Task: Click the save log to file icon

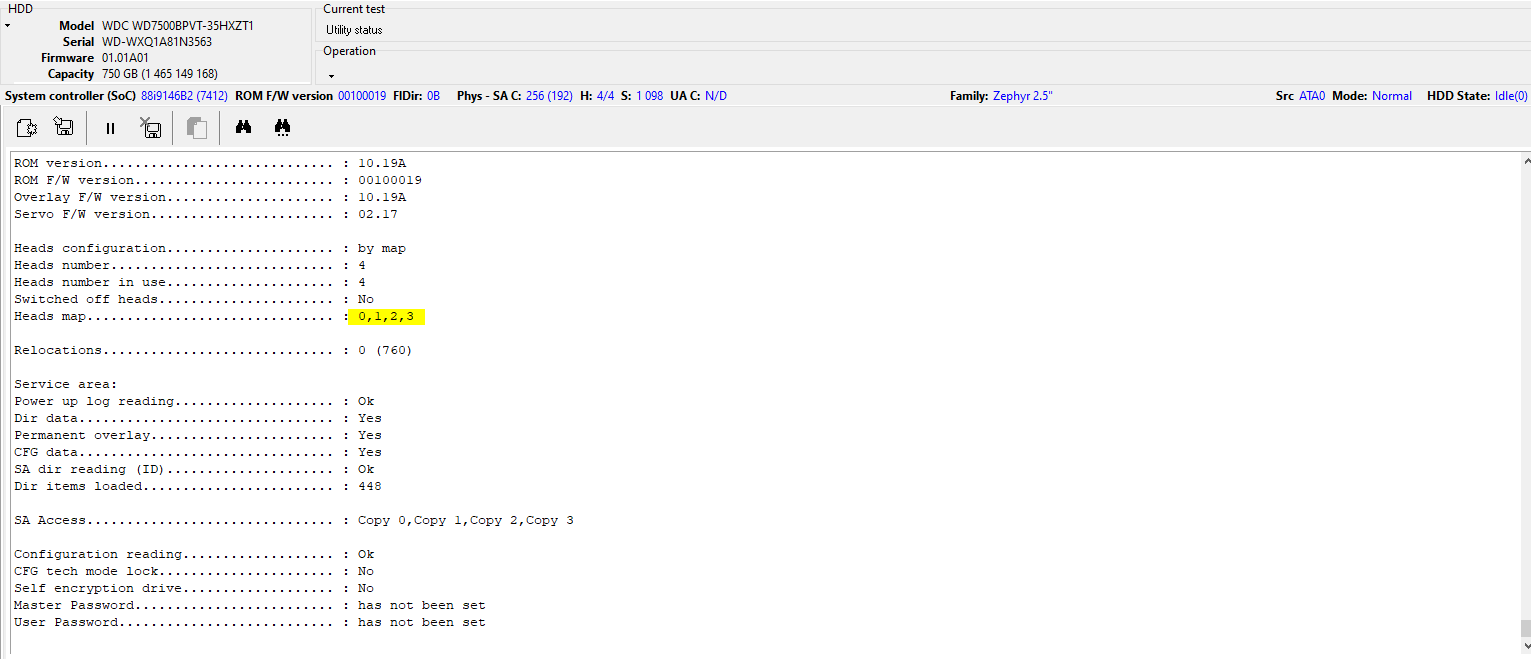Action: coord(64,127)
